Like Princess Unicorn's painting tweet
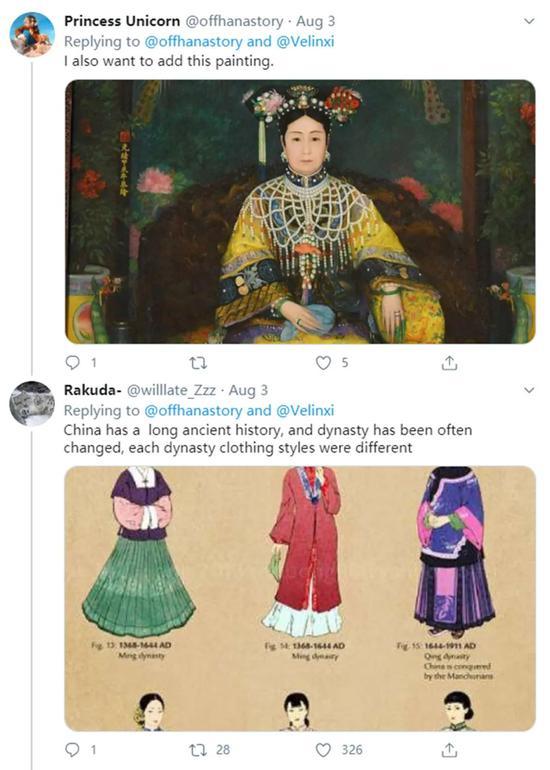550x770 pixels. click(x=323, y=363)
